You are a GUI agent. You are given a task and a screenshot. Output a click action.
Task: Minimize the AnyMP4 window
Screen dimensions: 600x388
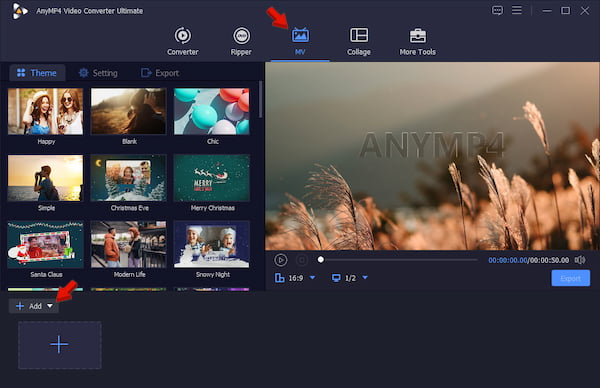[x=547, y=11]
